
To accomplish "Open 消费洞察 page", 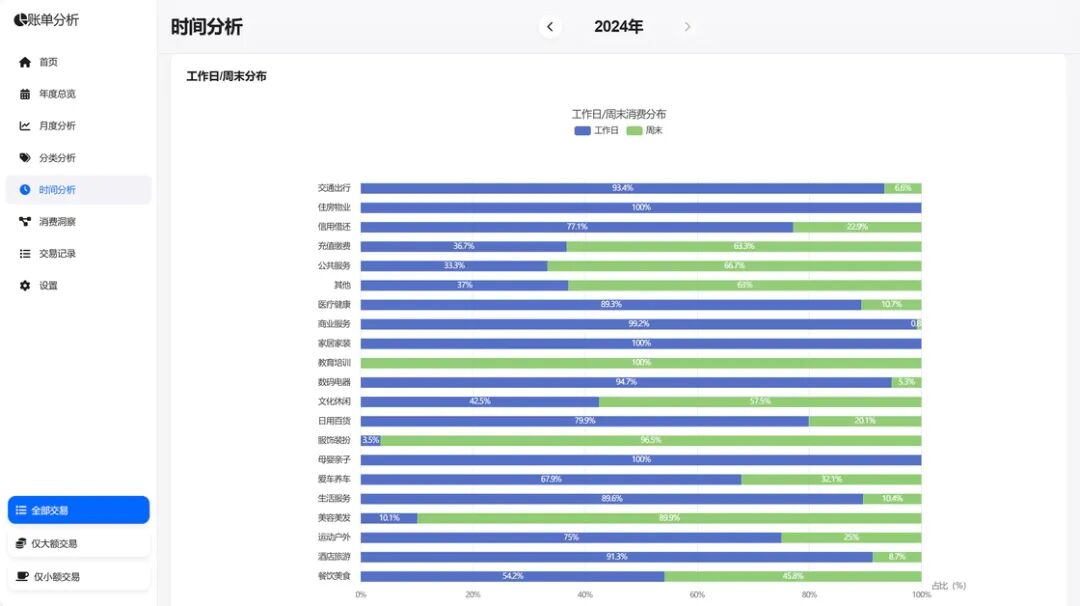I will 79,221.
